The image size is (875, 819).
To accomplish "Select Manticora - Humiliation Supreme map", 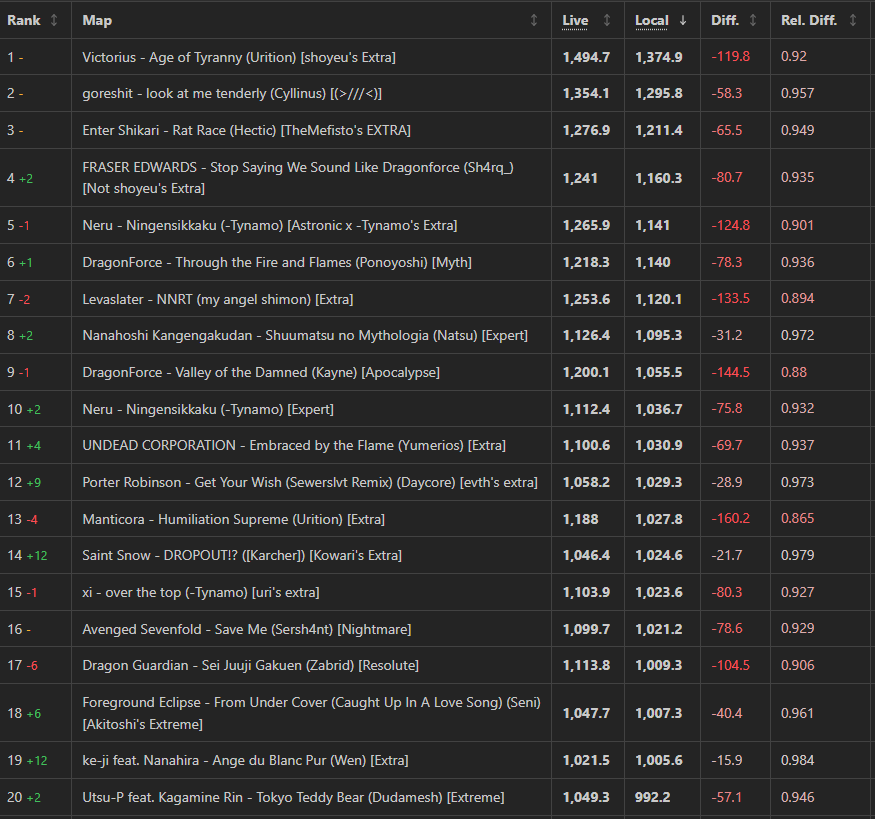I will tap(234, 519).
